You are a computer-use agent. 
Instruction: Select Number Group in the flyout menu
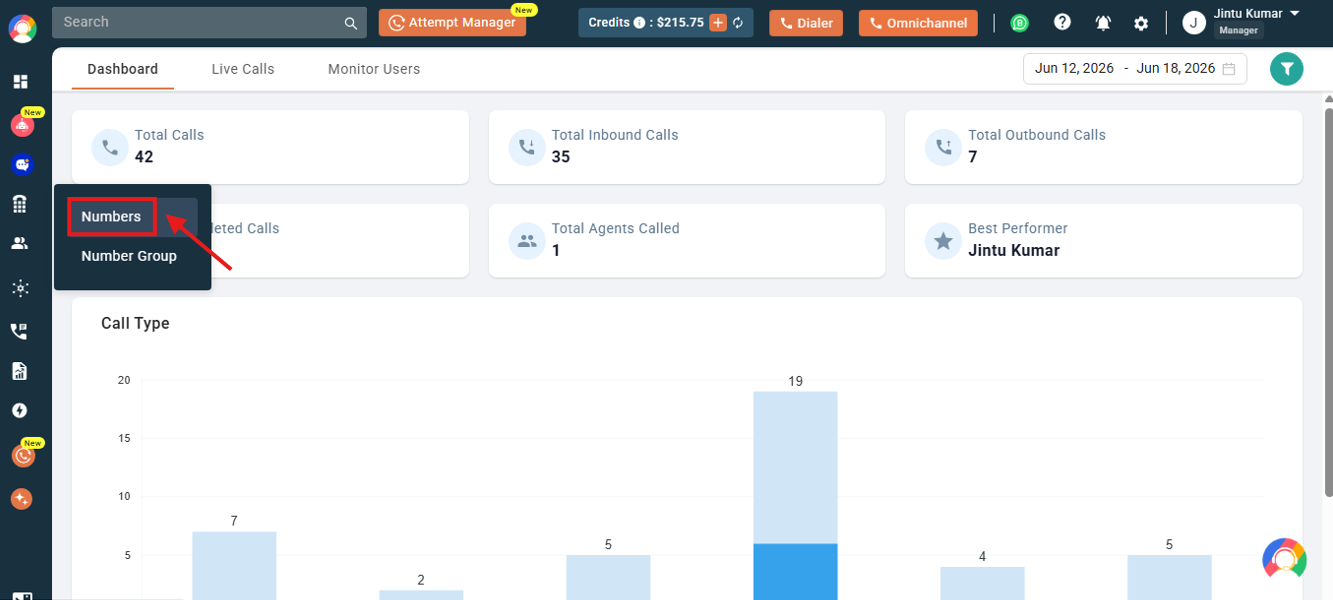coord(129,256)
